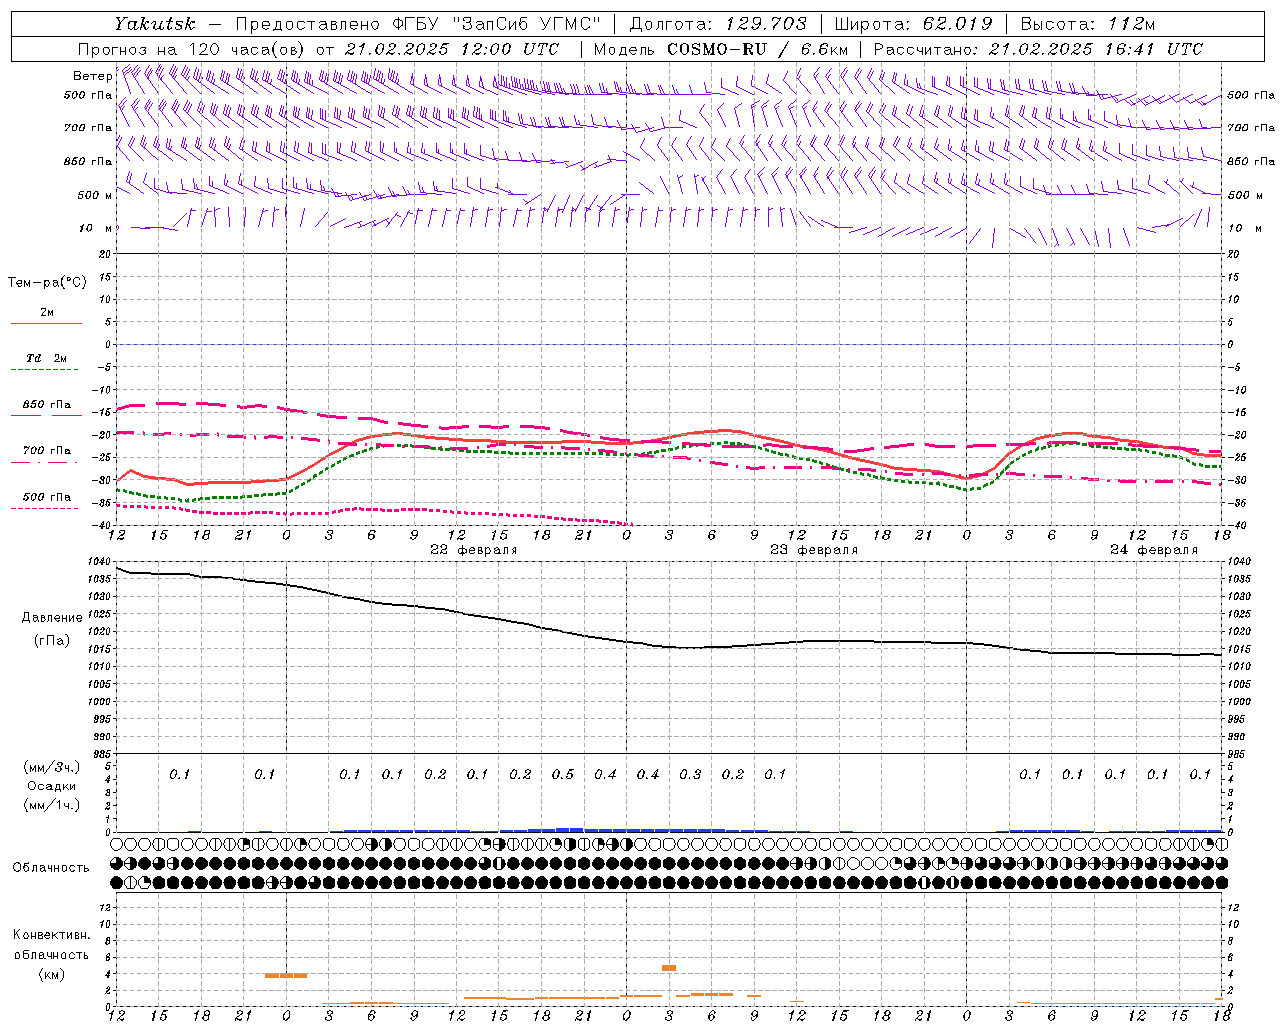Click the 'Рассчитано: 21.02.2025 16:41 UTC' timestamp
The width and height of the screenshot is (1280, 1024).
(x=1038, y=49)
